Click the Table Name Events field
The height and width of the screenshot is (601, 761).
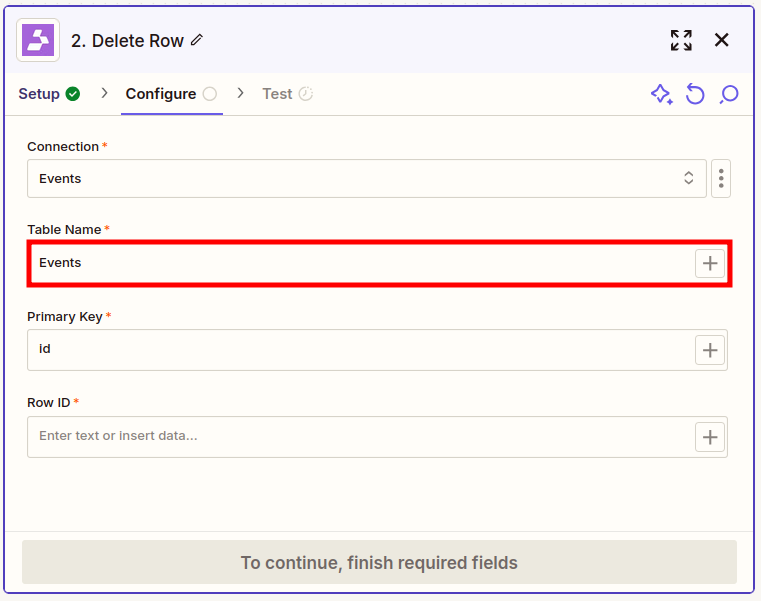pos(362,263)
